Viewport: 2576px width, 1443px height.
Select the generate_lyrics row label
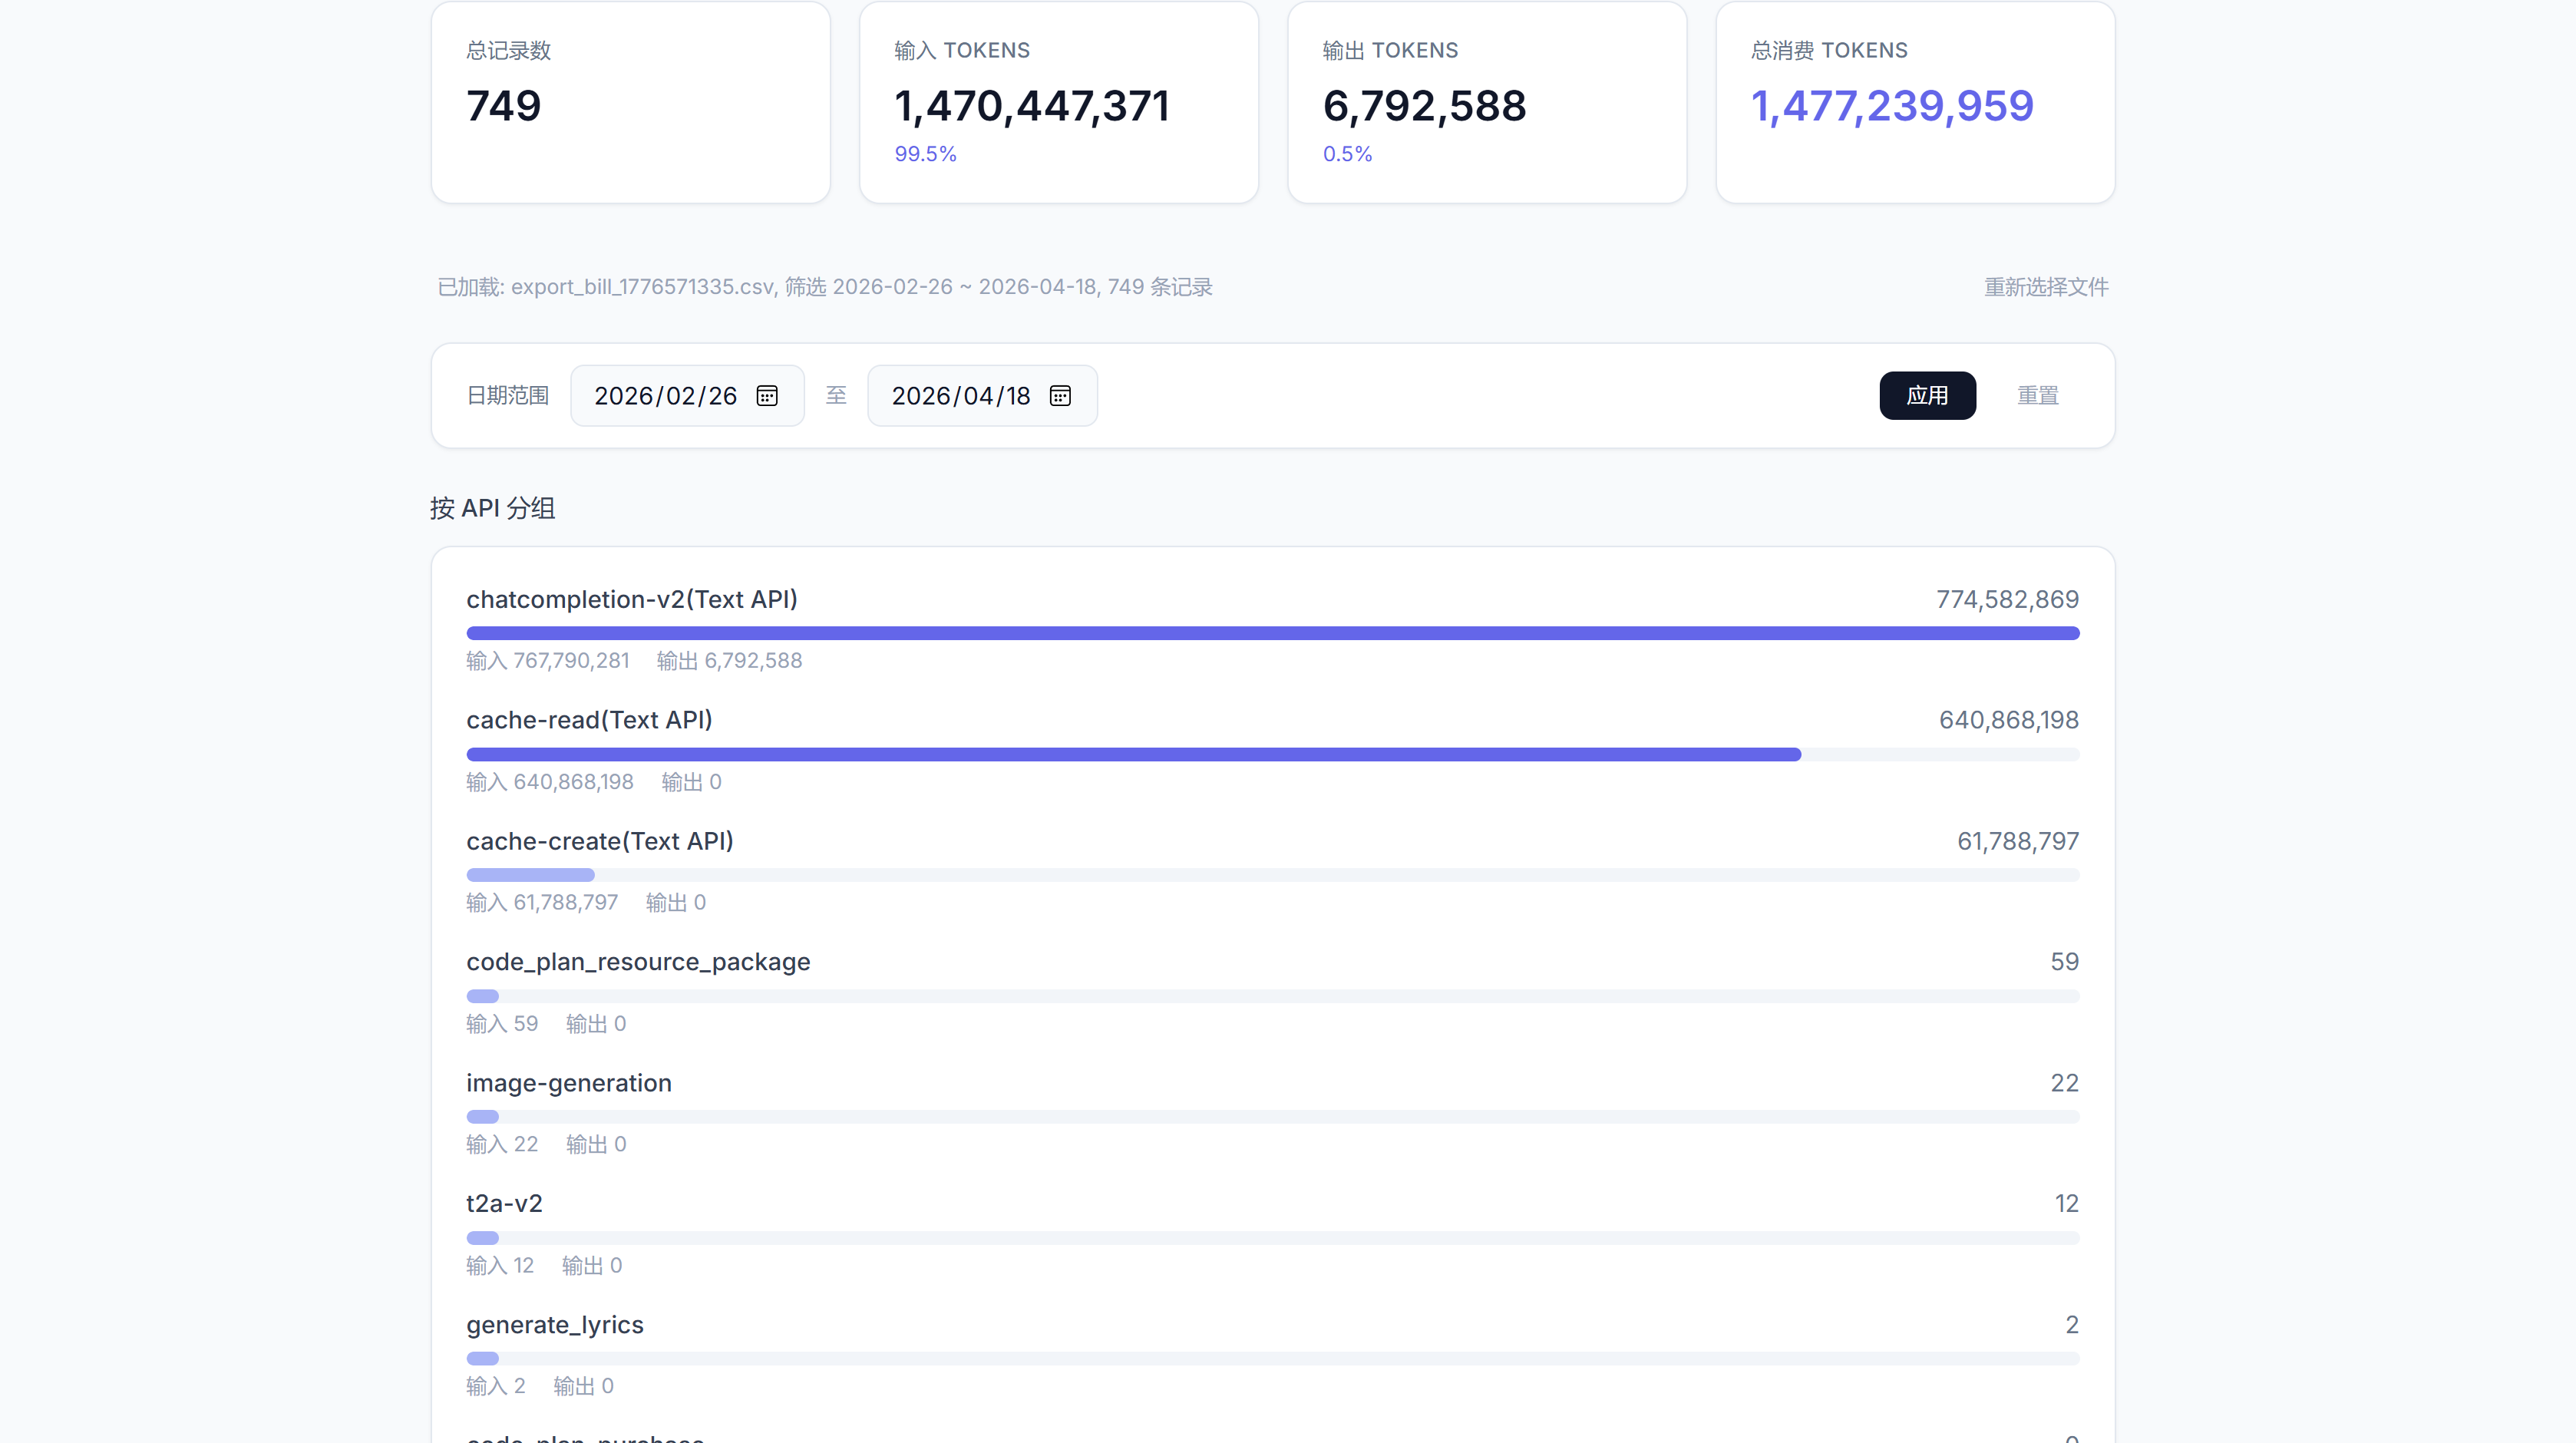pyautogui.click(x=555, y=1325)
